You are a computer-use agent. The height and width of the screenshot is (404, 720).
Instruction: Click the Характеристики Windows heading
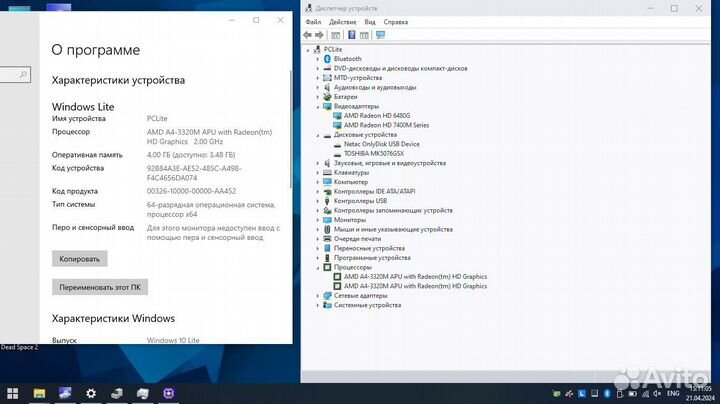113,318
